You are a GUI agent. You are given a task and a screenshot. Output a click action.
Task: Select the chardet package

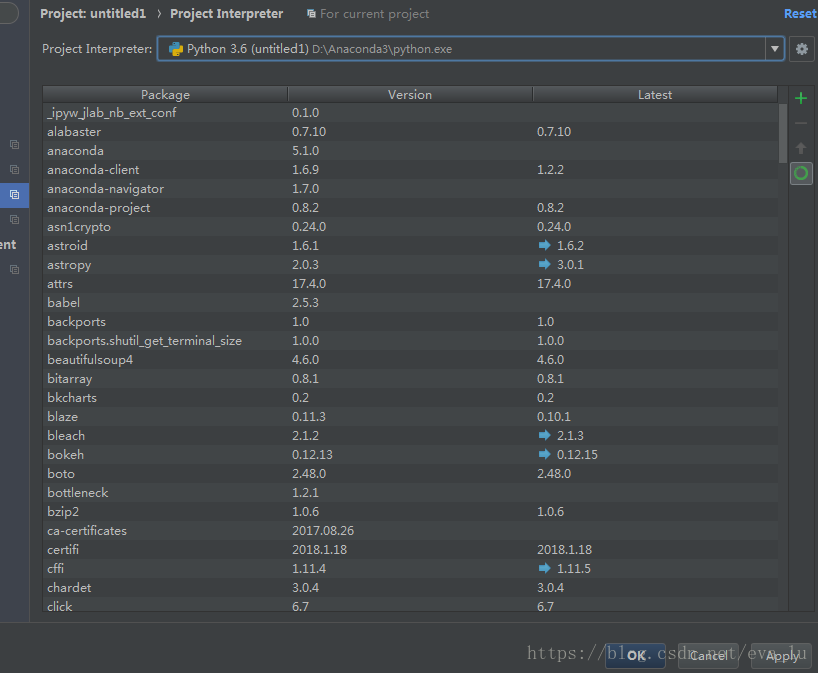pos(69,588)
